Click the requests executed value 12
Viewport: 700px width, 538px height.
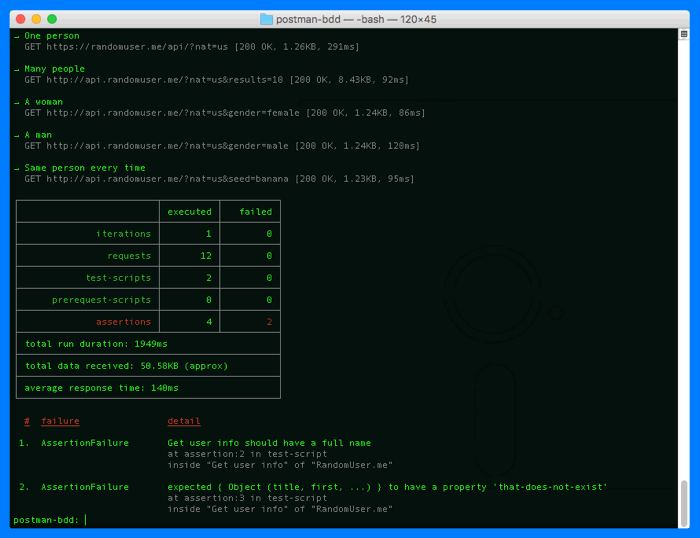coord(206,255)
